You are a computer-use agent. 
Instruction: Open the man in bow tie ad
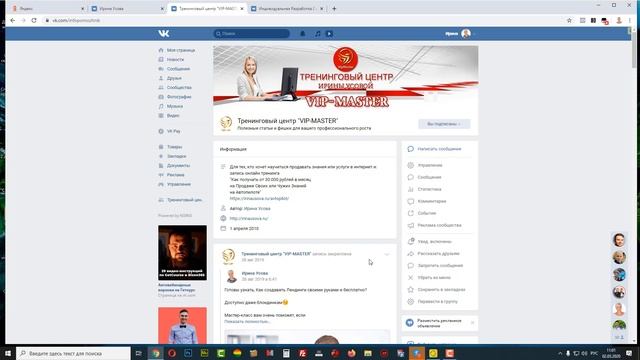pyautogui.click(x=182, y=325)
